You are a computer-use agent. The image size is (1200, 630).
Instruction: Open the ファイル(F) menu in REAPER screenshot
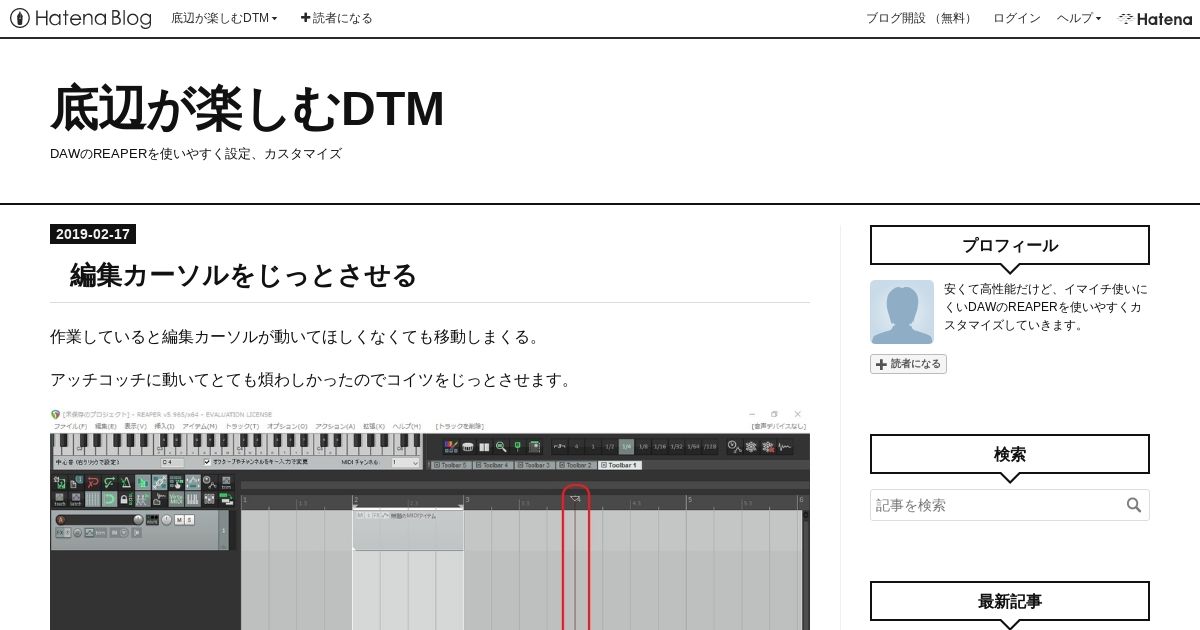tap(70, 426)
